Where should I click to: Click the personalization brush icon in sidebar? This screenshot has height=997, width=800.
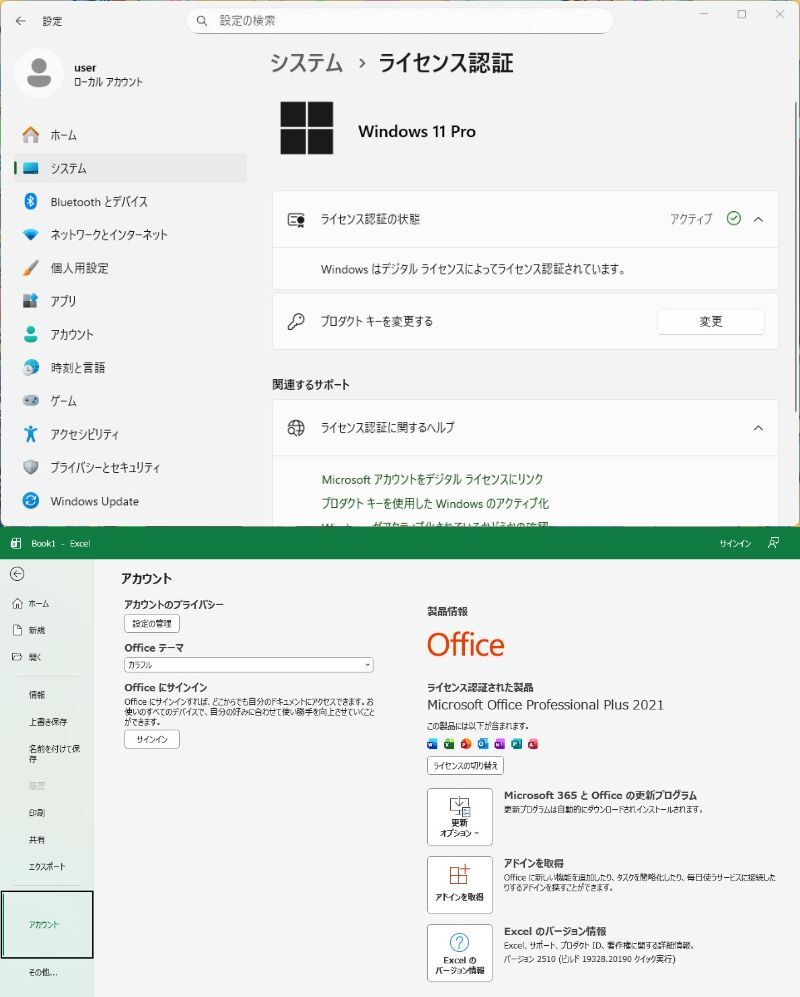coord(31,268)
